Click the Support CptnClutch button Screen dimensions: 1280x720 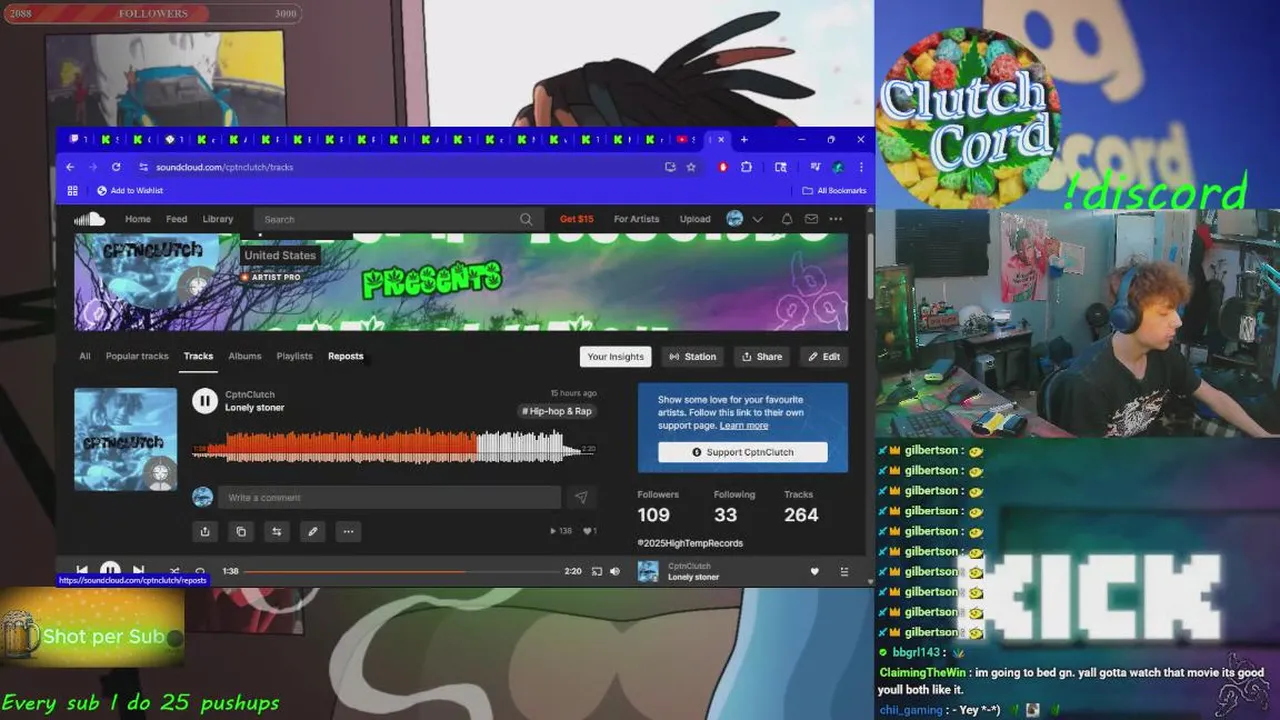pyautogui.click(x=743, y=452)
